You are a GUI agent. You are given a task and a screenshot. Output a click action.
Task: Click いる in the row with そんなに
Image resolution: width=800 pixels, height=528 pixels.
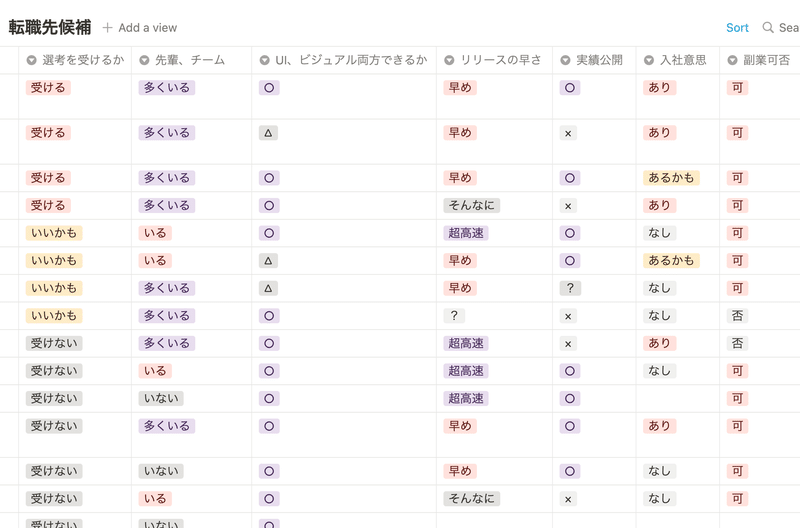point(155,498)
